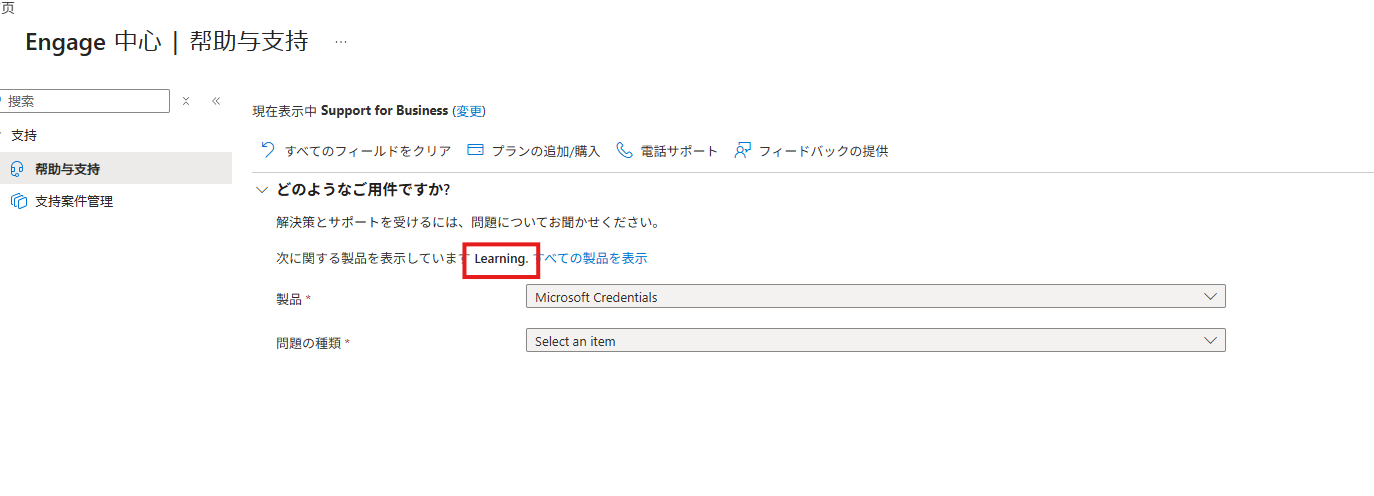Click the 支持 sidebar group header
The height and width of the screenshot is (496, 1374).
click(24, 135)
